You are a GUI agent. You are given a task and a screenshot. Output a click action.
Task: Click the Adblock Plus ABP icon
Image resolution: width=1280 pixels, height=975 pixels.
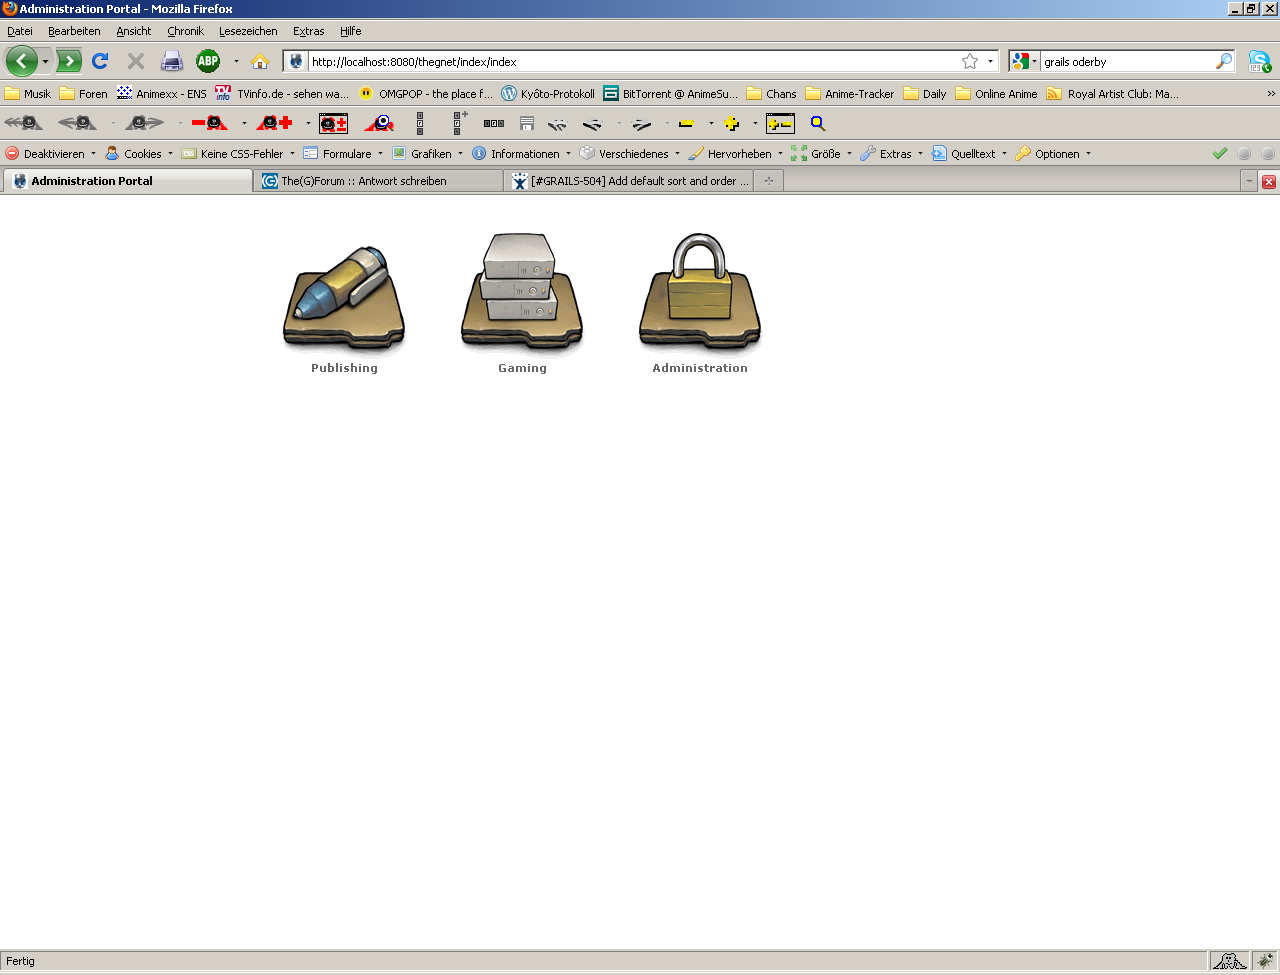[208, 62]
